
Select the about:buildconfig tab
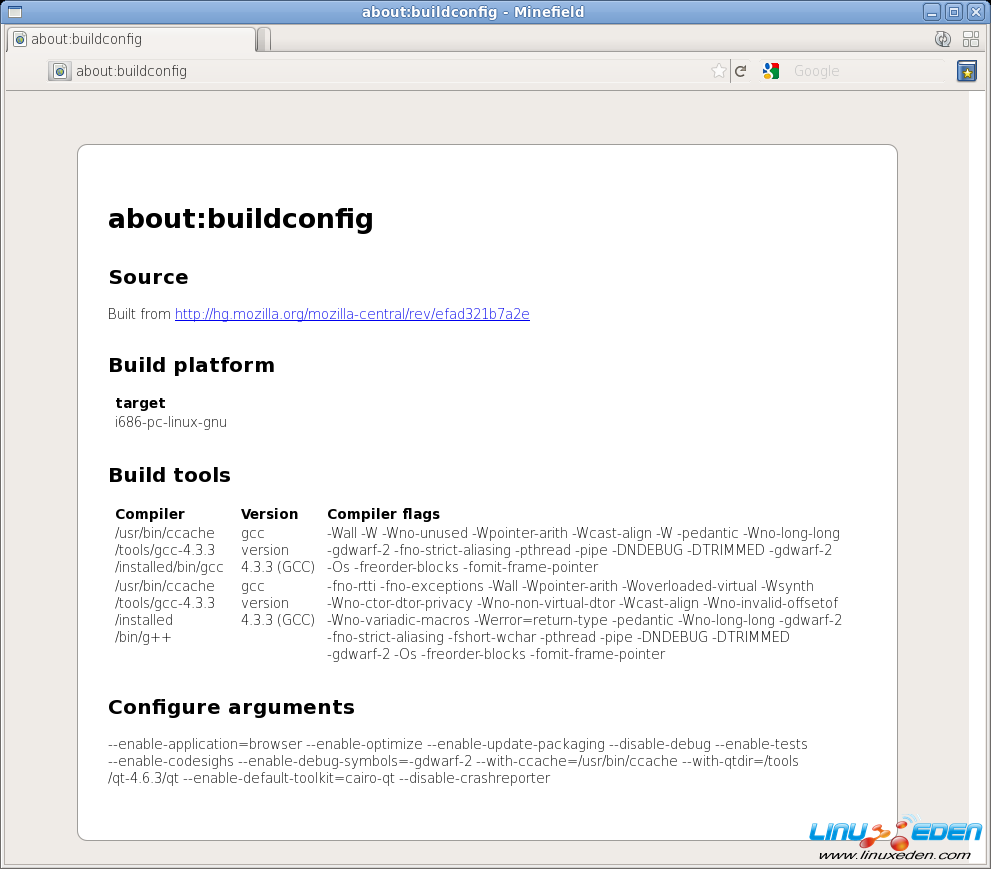coord(130,39)
